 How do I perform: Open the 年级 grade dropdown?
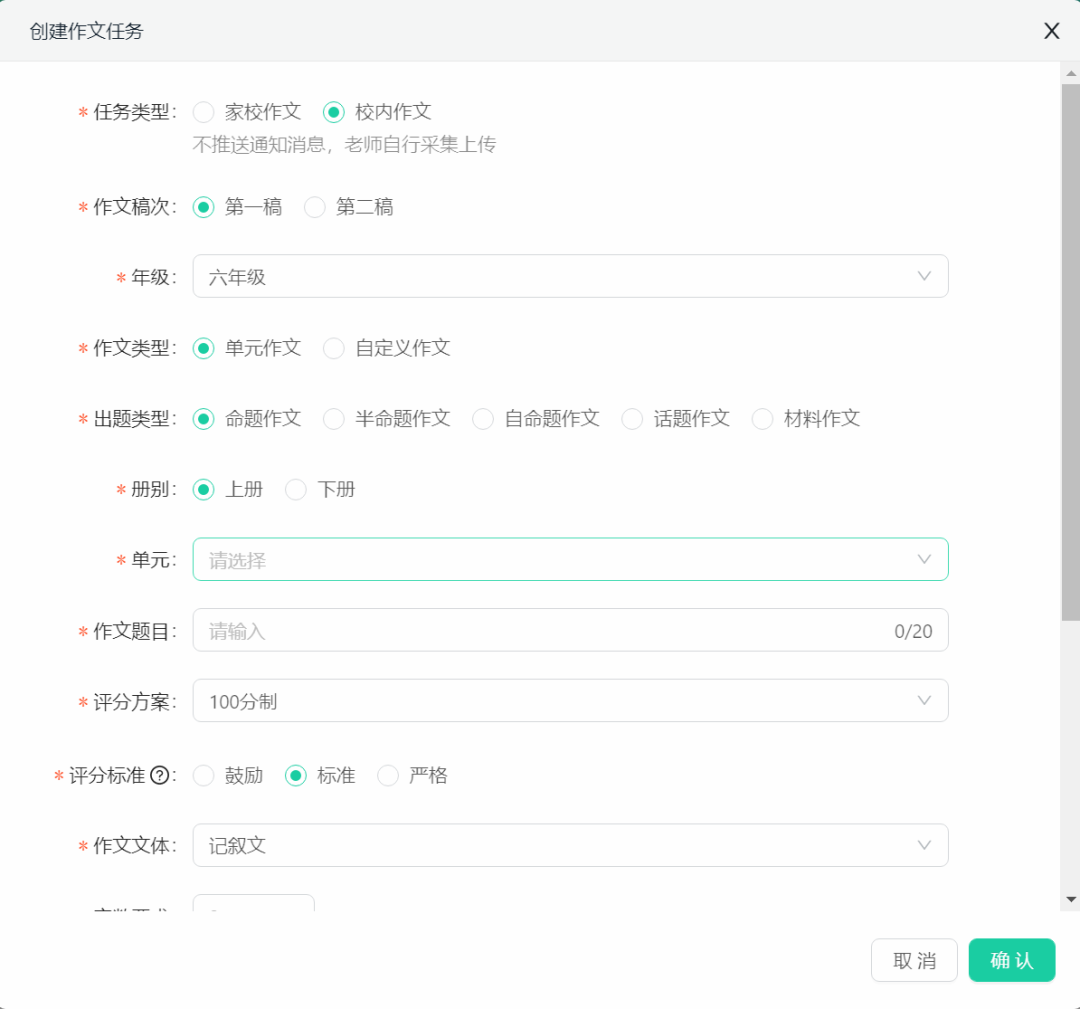click(570, 276)
